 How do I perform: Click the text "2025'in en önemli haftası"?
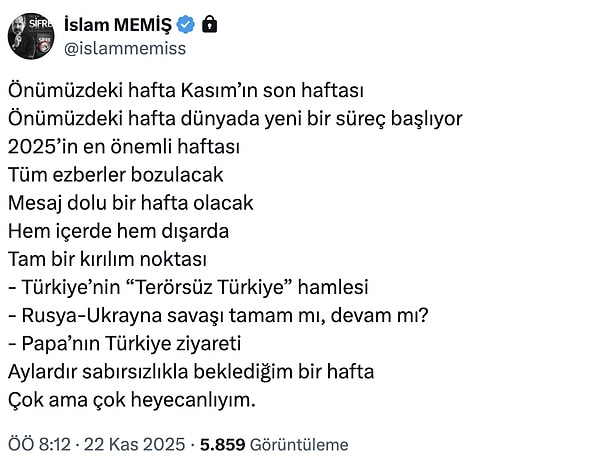pyautogui.click(x=125, y=148)
